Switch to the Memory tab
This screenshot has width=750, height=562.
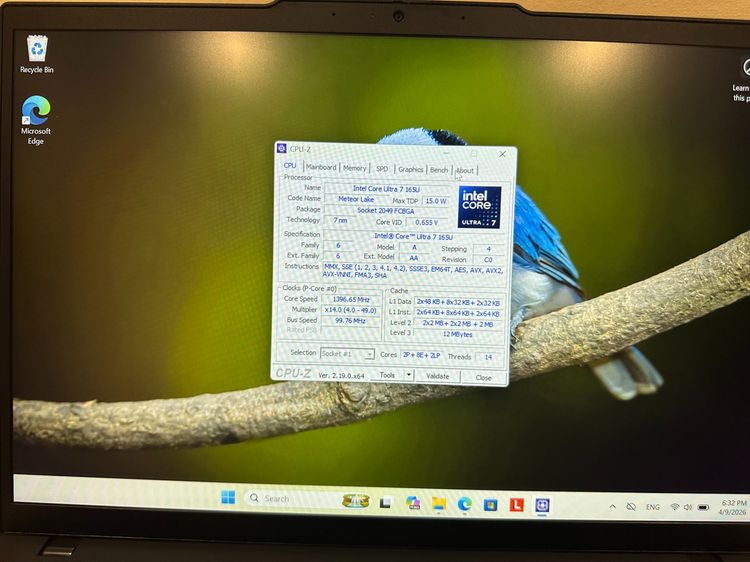click(x=354, y=168)
